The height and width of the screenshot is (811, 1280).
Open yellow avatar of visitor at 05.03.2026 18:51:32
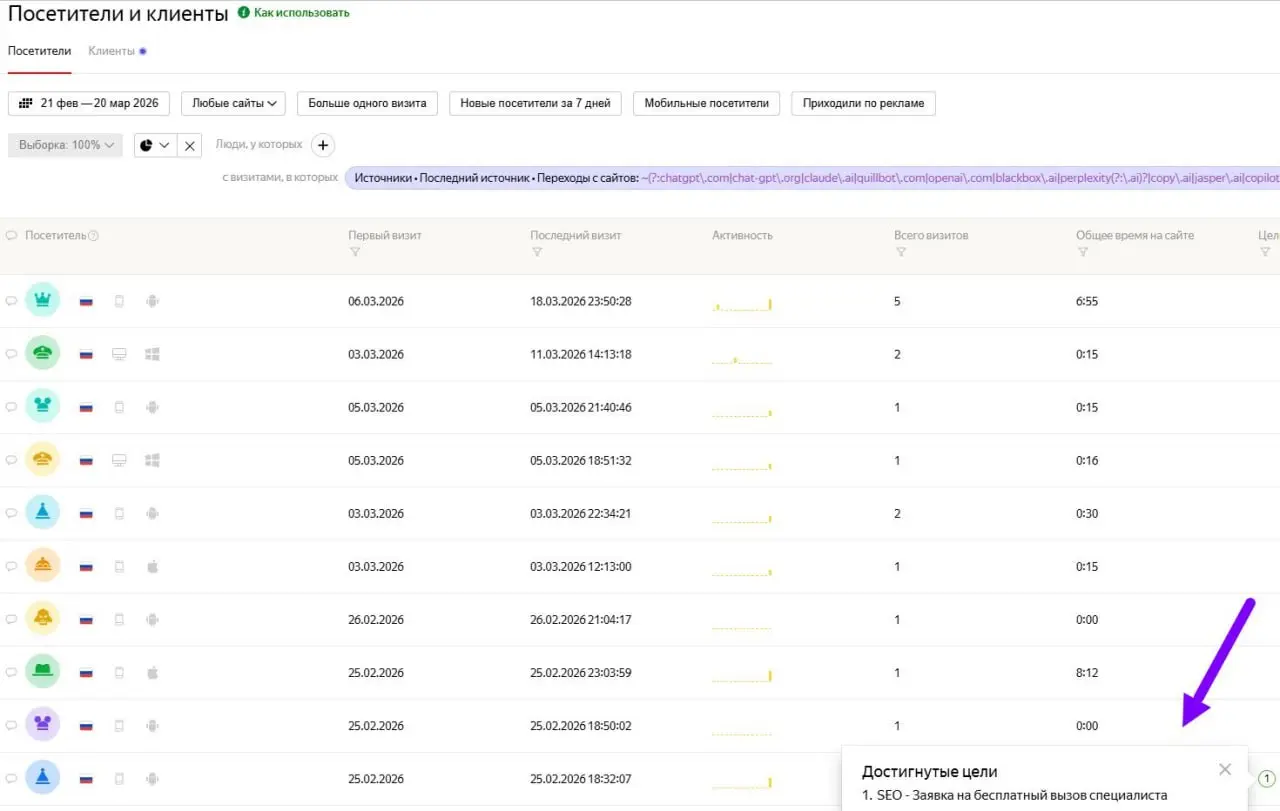[x=43, y=460]
